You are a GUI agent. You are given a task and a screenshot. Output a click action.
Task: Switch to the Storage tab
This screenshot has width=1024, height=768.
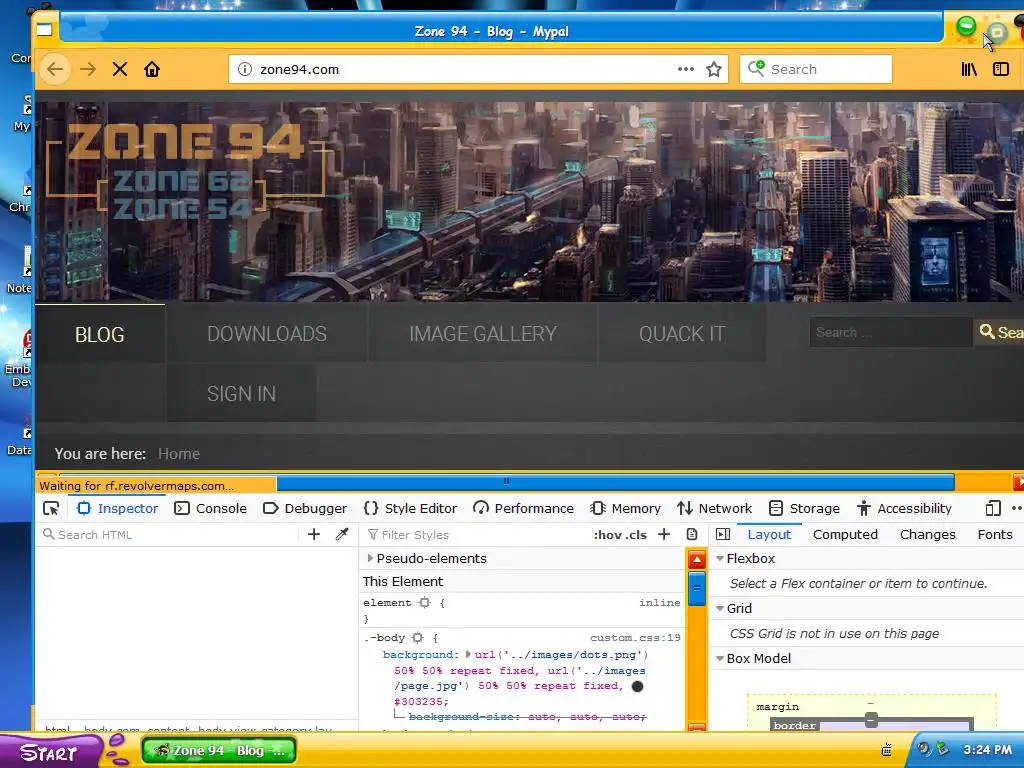coord(805,508)
